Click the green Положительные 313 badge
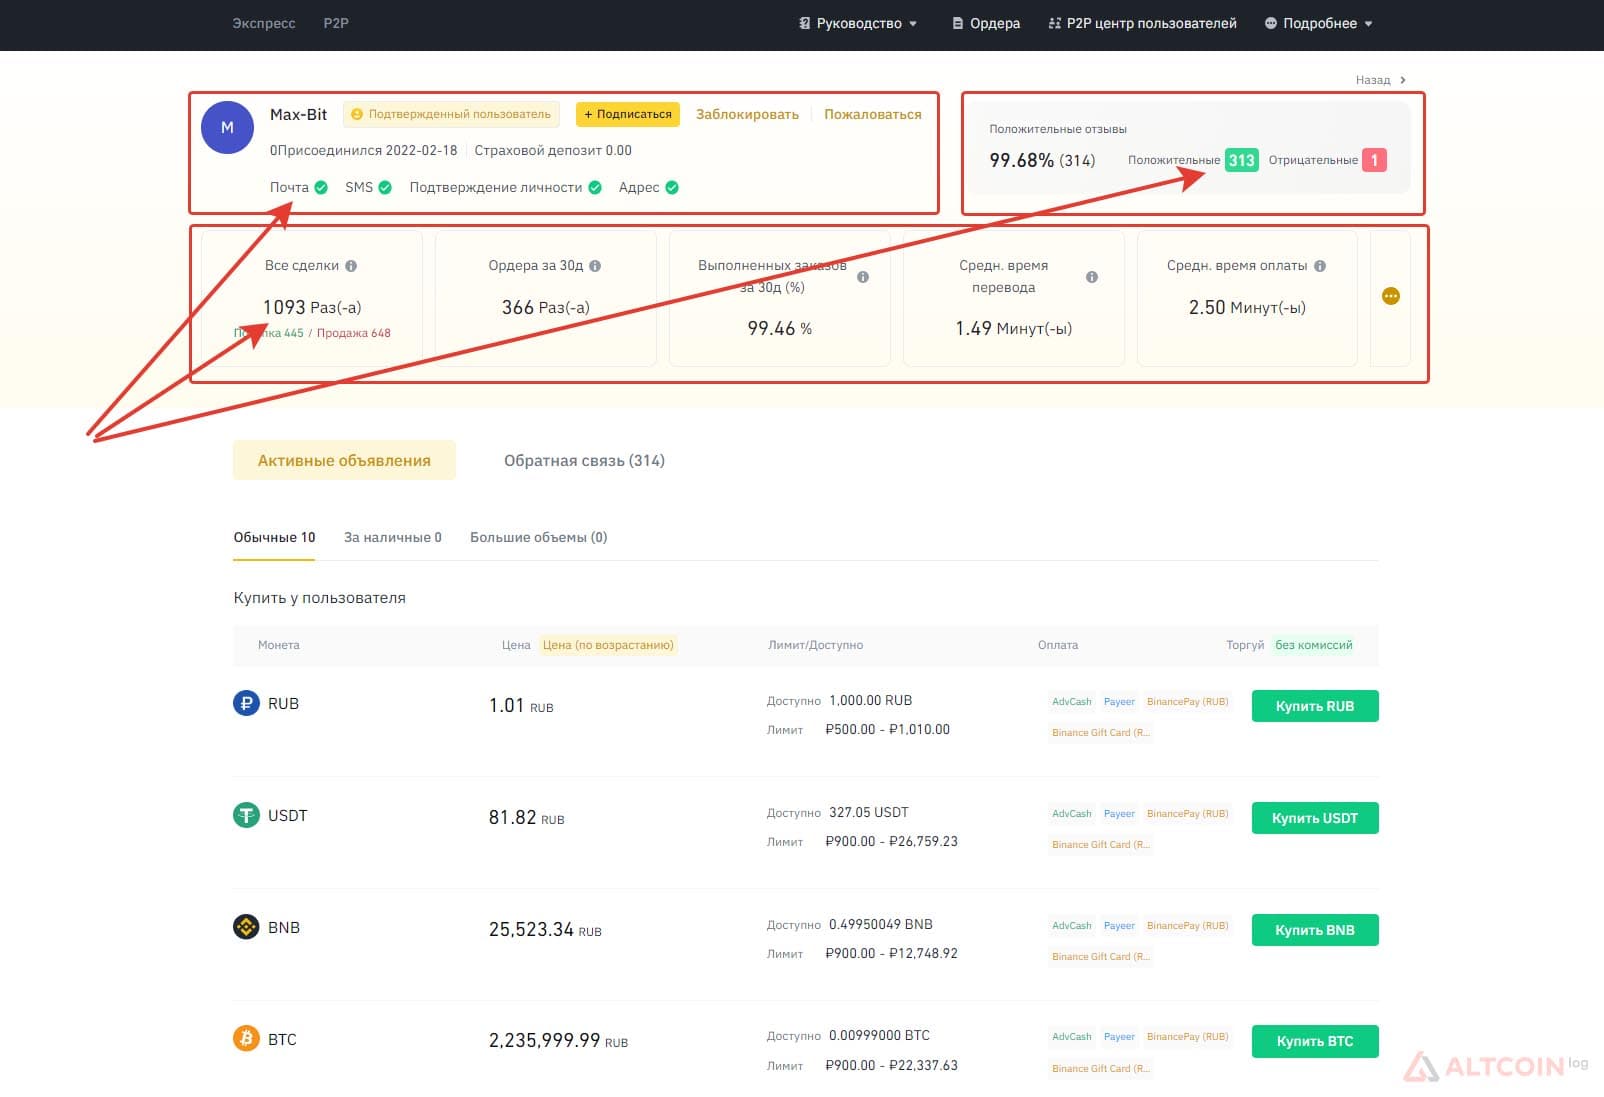The image size is (1604, 1097). click(1241, 160)
